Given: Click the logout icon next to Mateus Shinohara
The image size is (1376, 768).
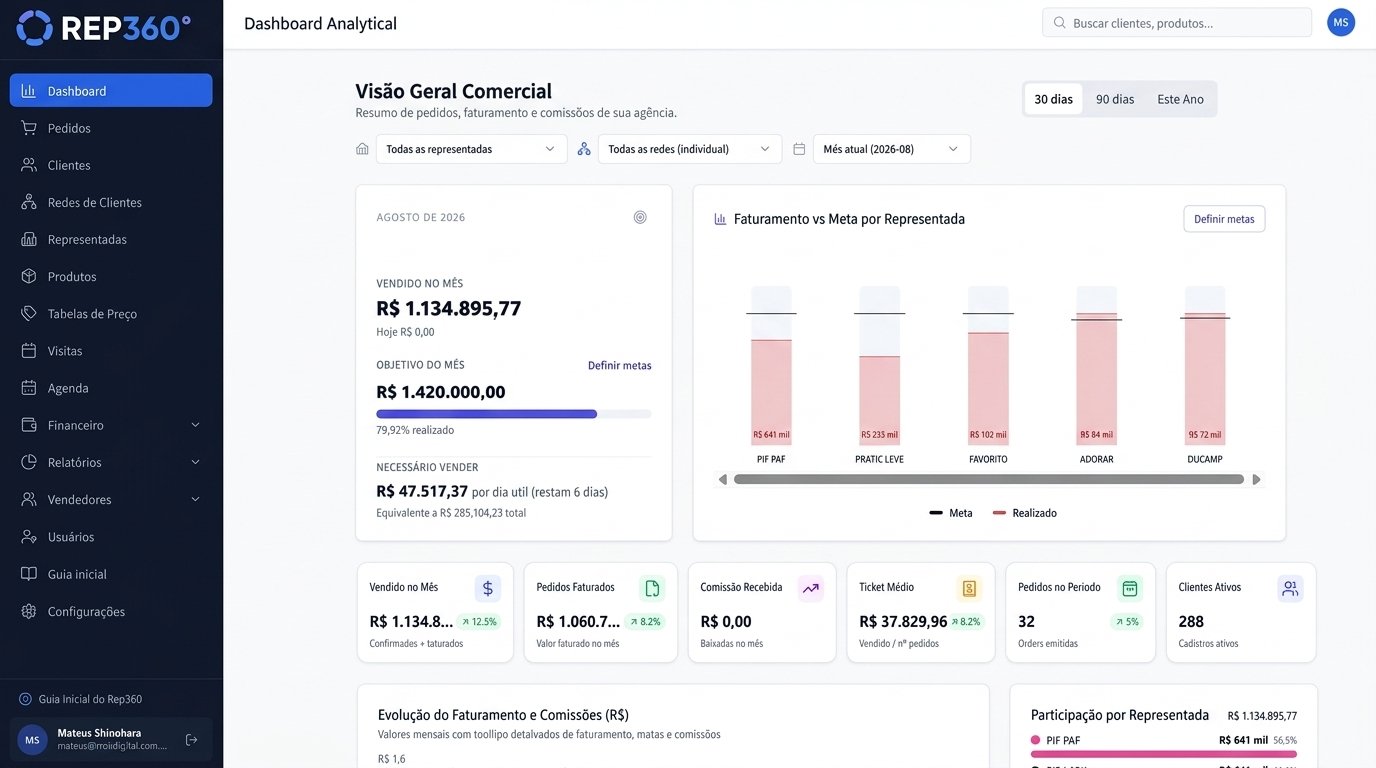Looking at the screenshot, I should click(x=191, y=740).
